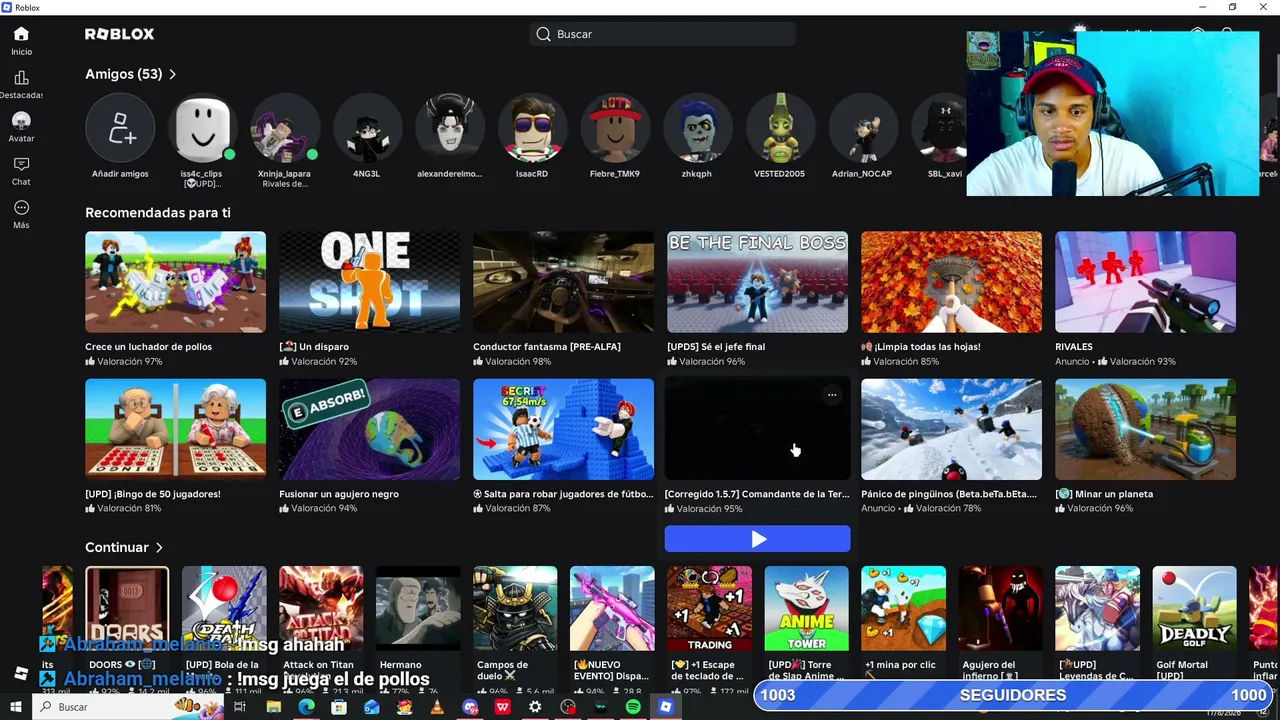Open friend Adrian_NOCAP avatar
The height and width of the screenshot is (720, 1280).
click(x=864, y=128)
